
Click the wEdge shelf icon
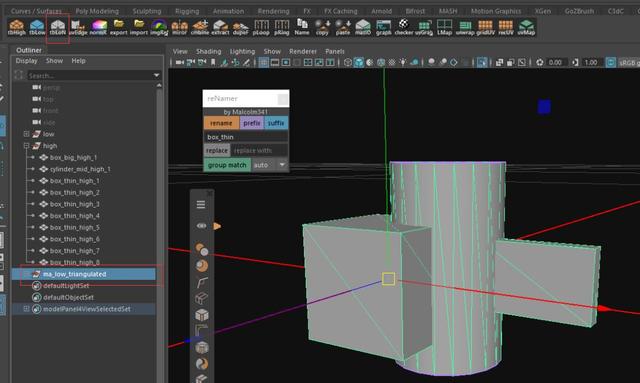click(78, 27)
